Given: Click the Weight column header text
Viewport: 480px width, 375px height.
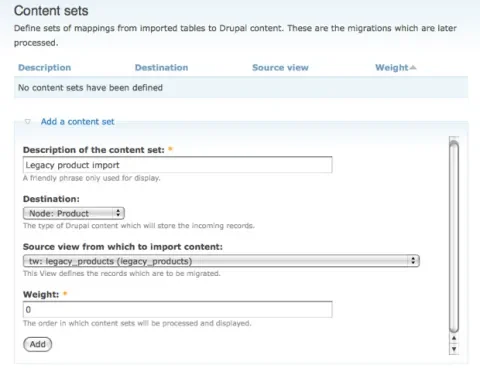Looking at the screenshot, I should pos(392,68).
